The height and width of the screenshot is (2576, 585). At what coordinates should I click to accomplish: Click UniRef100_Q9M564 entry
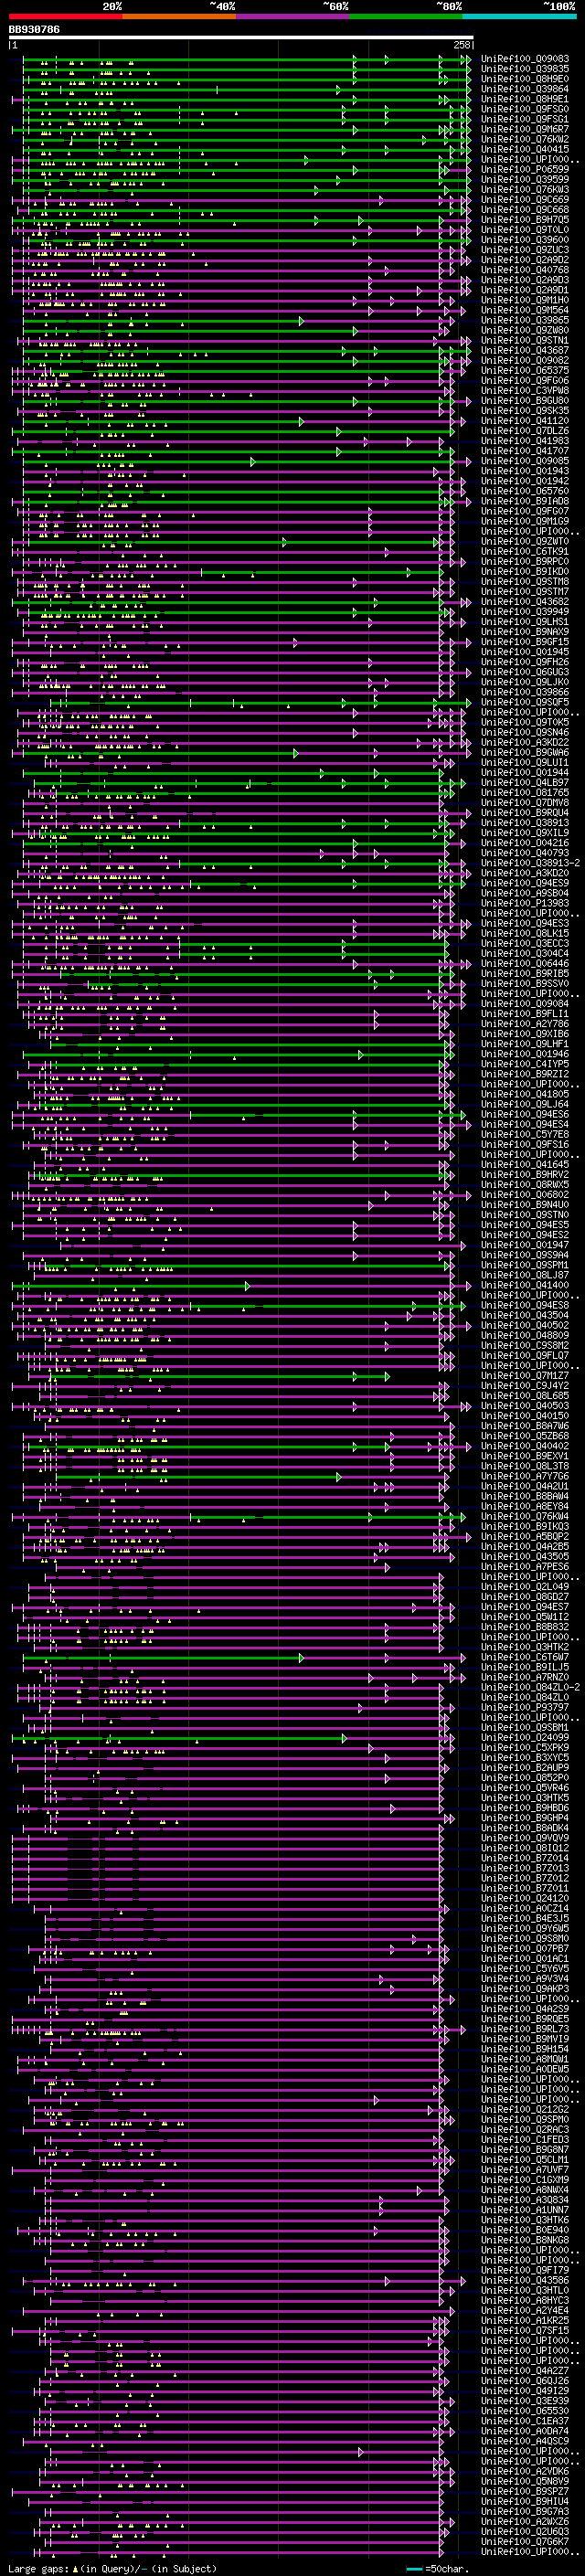tap(525, 310)
